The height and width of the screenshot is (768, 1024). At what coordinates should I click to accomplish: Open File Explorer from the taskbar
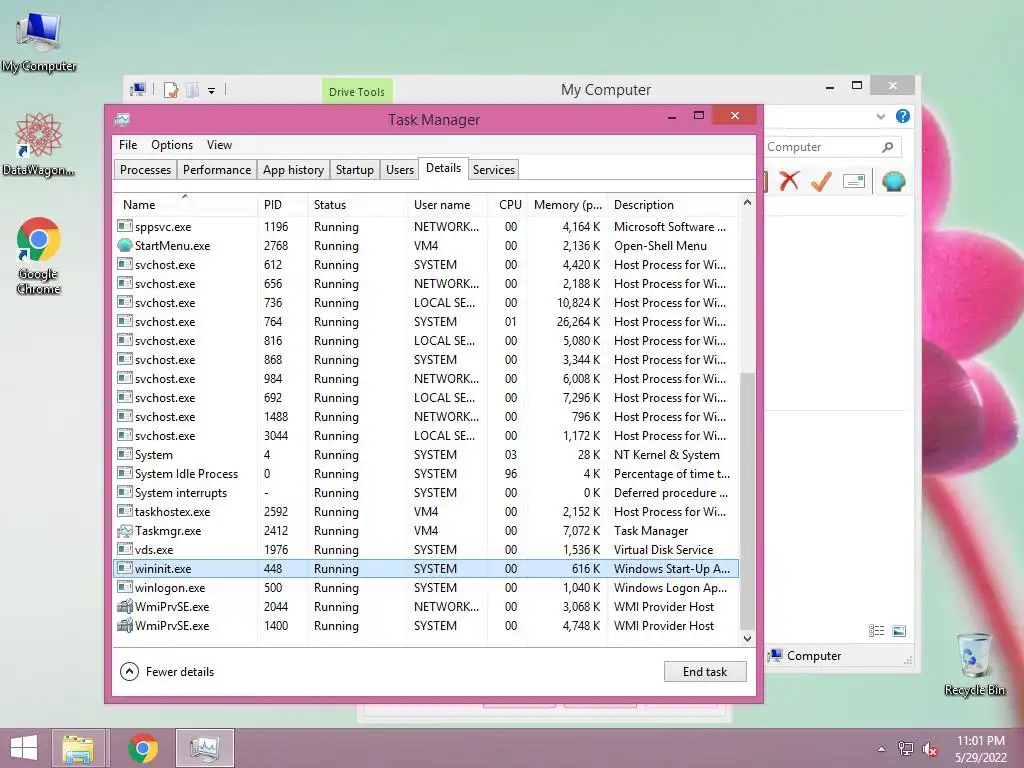[78, 748]
